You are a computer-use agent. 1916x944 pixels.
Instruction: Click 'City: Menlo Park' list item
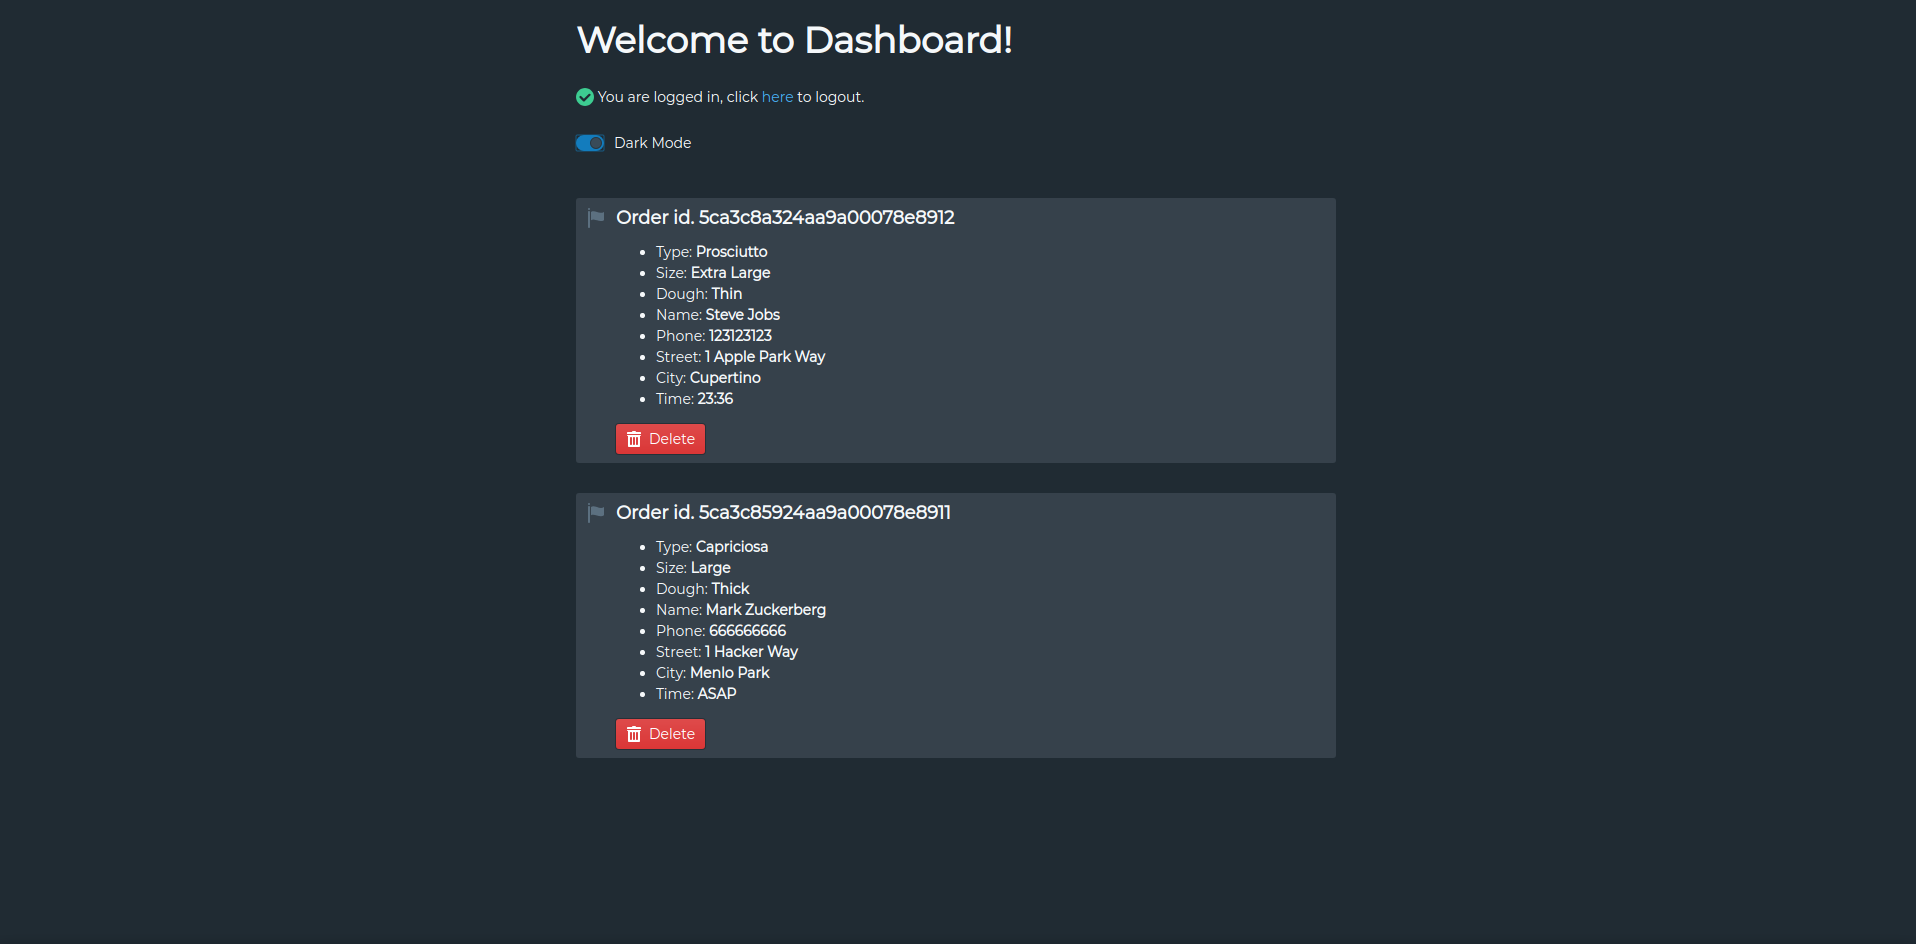(x=713, y=673)
